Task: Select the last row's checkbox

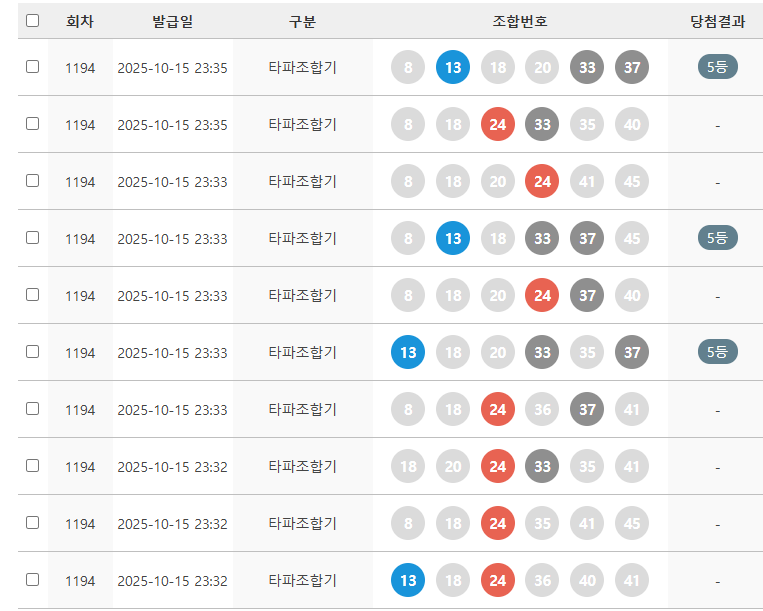Action: click(33, 580)
